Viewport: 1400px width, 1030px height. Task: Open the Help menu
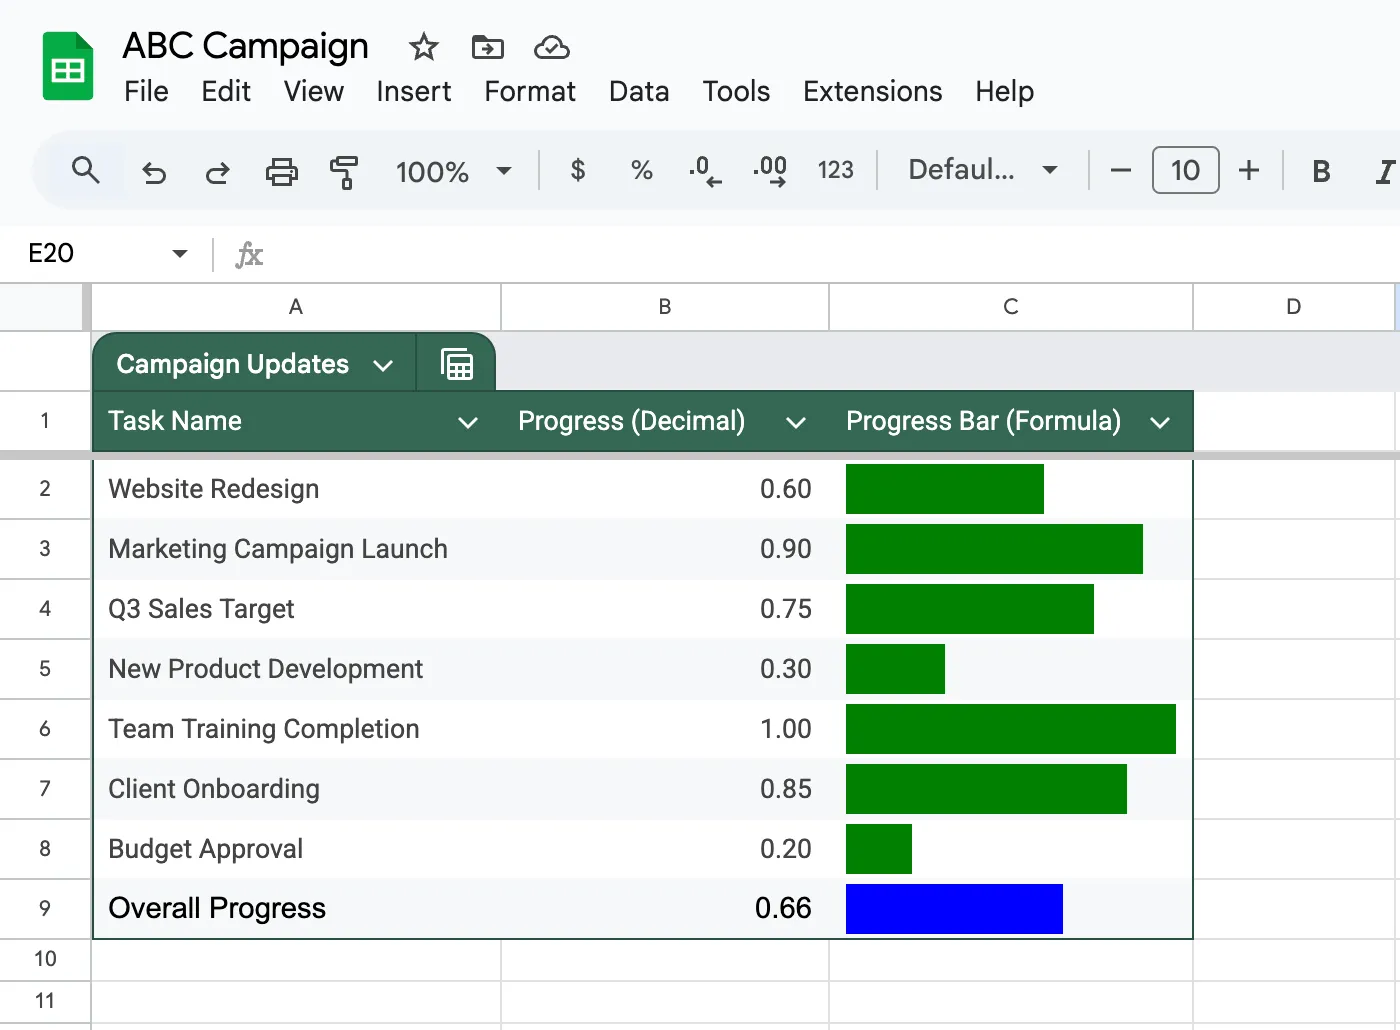coord(1004,91)
